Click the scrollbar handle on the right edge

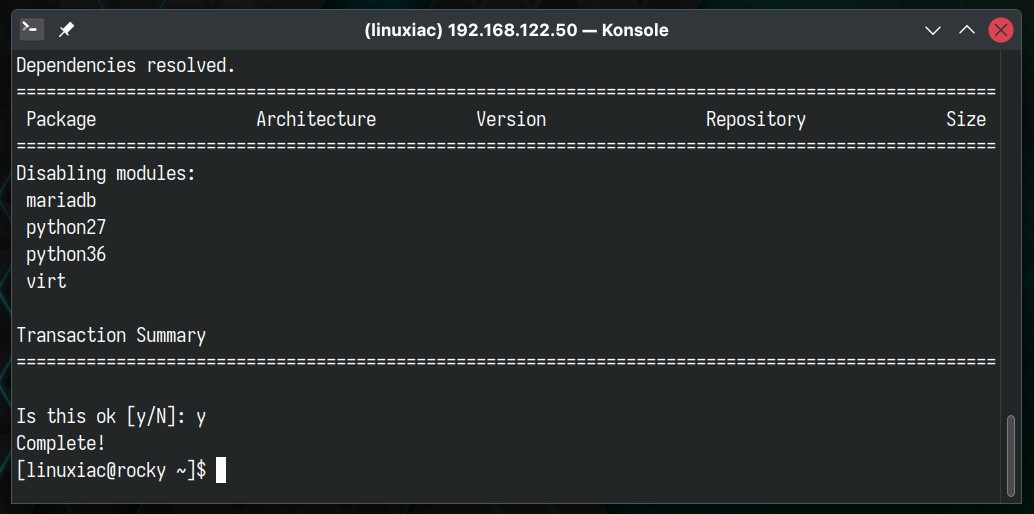click(1012, 455)
